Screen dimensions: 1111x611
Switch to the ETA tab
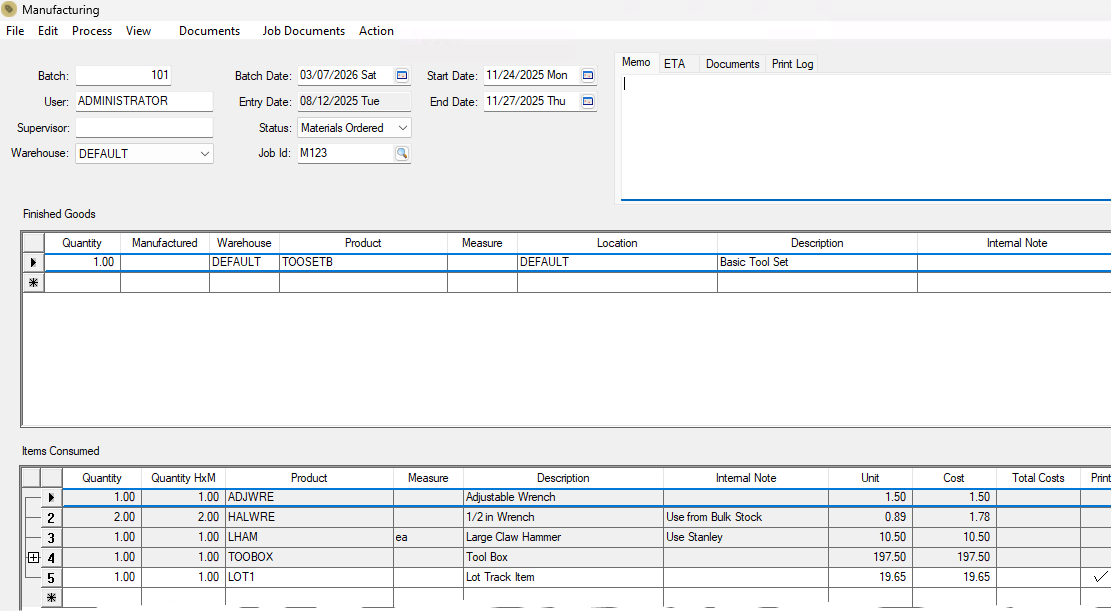(x=675, y=64)
